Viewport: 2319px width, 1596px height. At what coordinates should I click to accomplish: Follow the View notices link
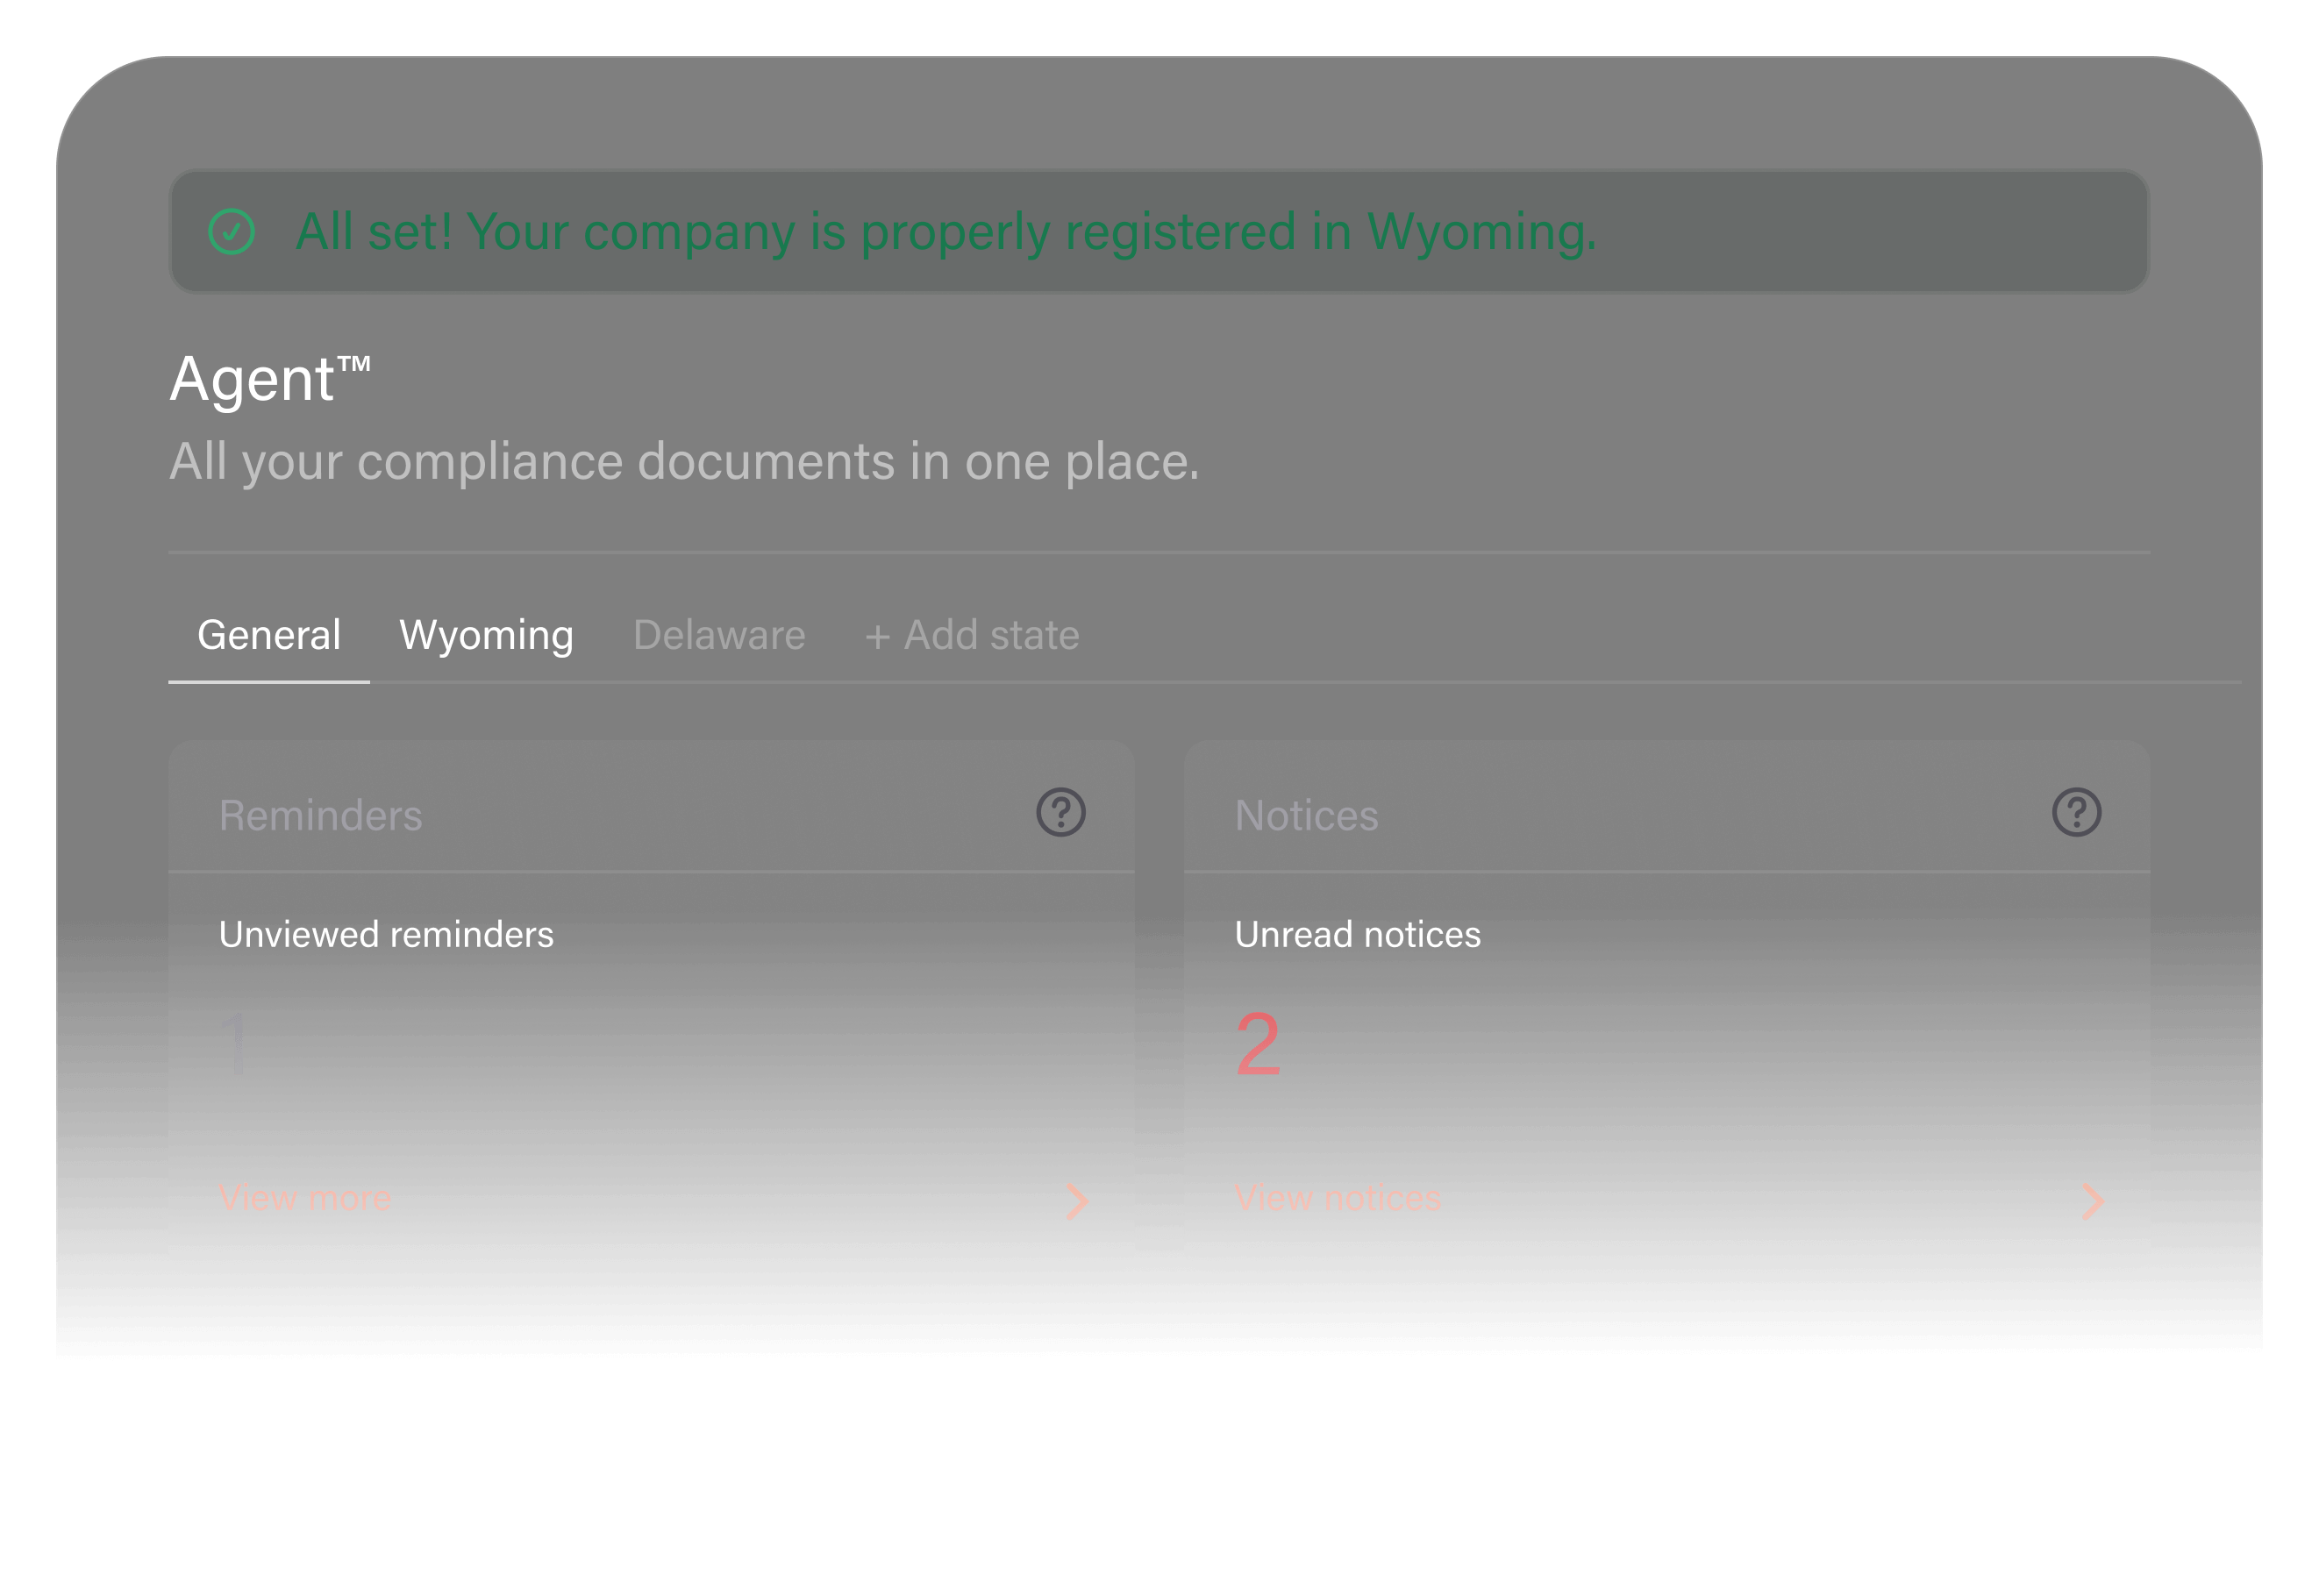1337,1197
